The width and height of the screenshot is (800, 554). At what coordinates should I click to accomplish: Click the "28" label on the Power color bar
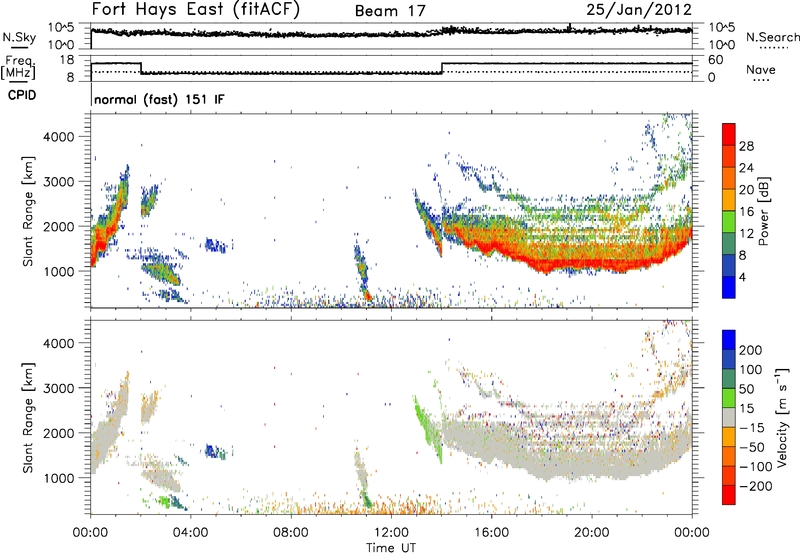pos(746,146)
